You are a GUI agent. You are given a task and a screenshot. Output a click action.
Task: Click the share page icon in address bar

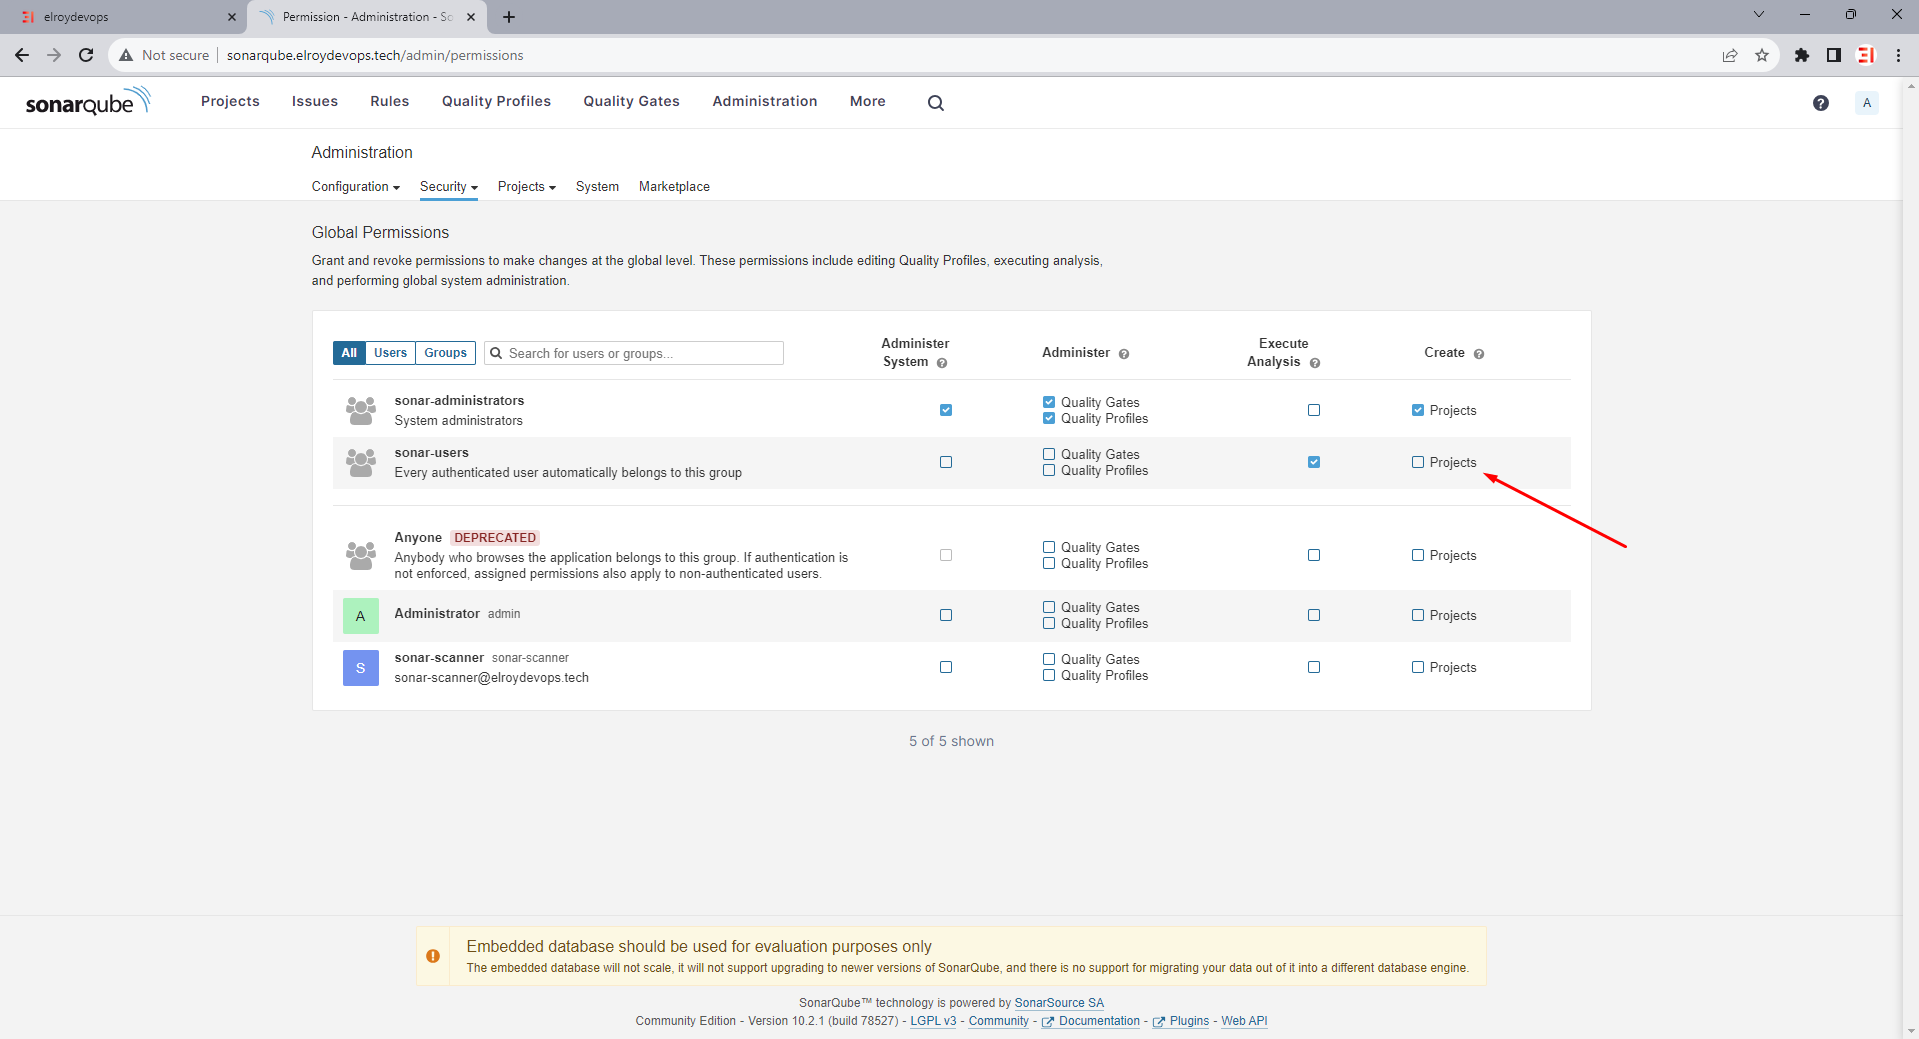(x=1730, y=55)
